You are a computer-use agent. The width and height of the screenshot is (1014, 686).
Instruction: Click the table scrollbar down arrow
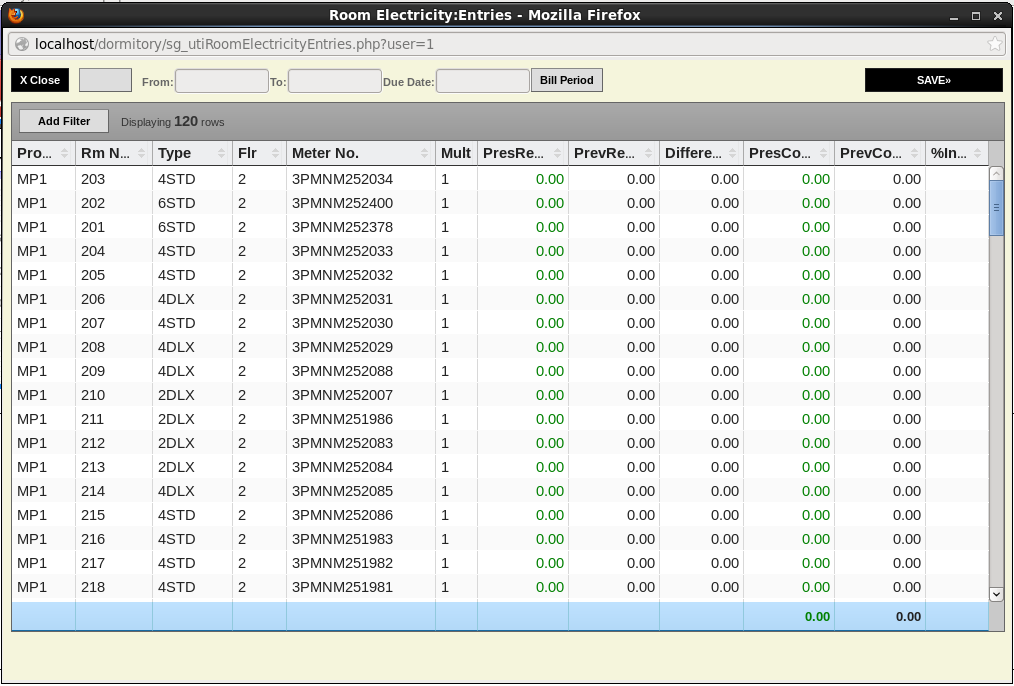click(x=995, y=594)
